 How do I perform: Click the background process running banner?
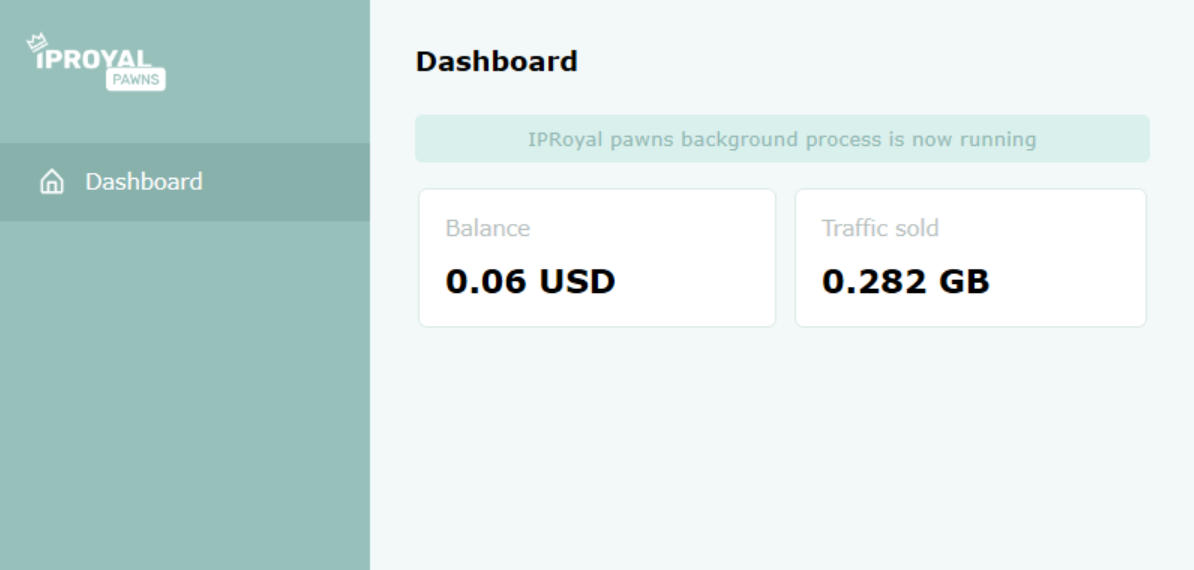tap(782, 139)
